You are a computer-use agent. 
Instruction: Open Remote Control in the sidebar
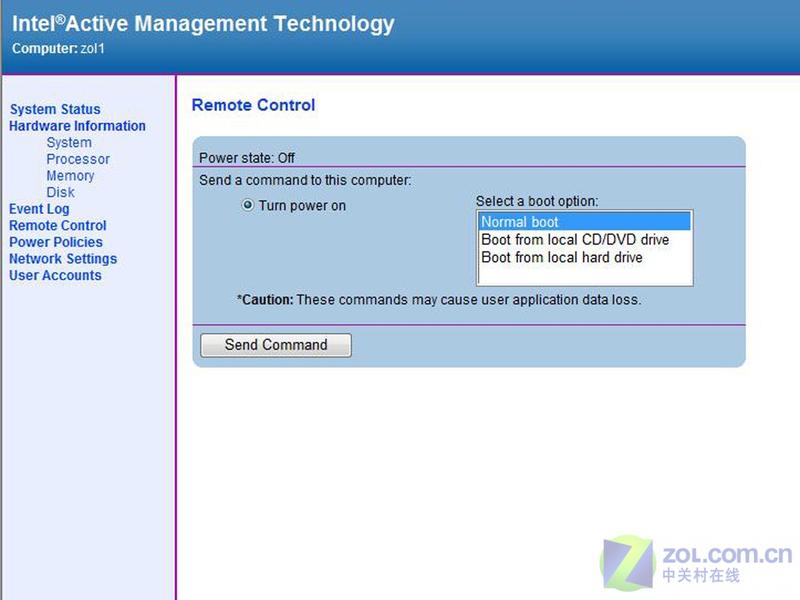[x=58, y=226]
